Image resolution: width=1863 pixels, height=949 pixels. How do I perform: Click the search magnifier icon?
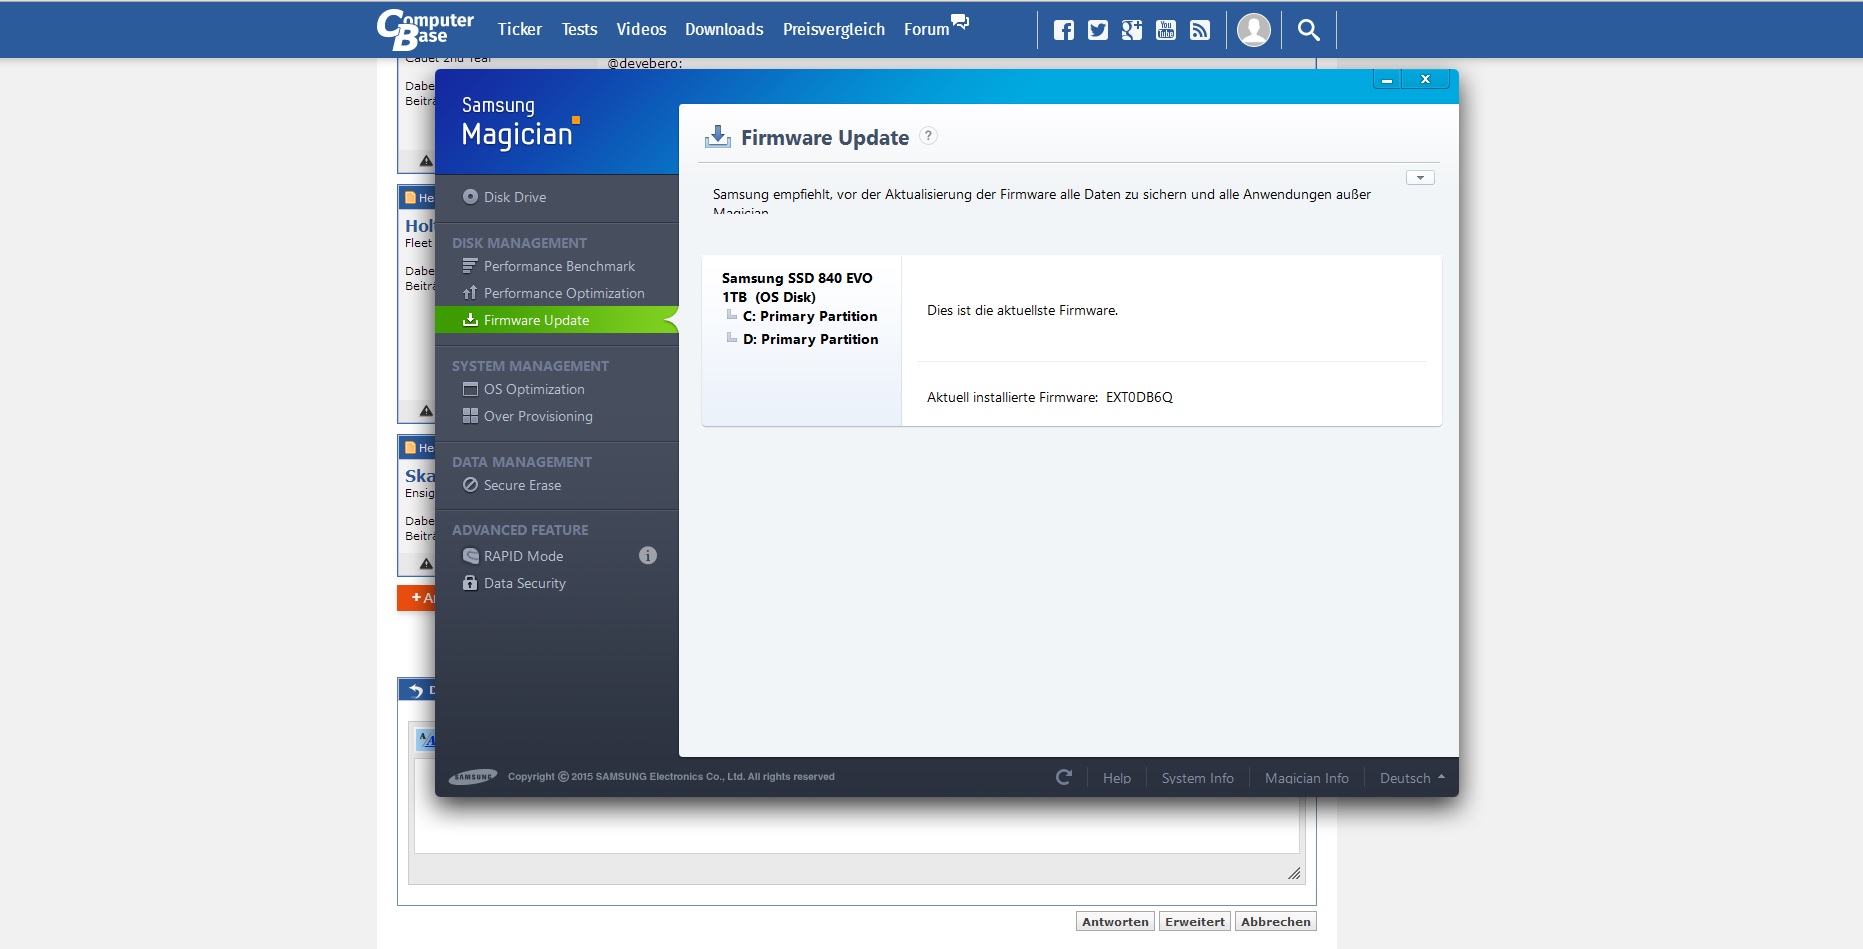point(1308,30)
